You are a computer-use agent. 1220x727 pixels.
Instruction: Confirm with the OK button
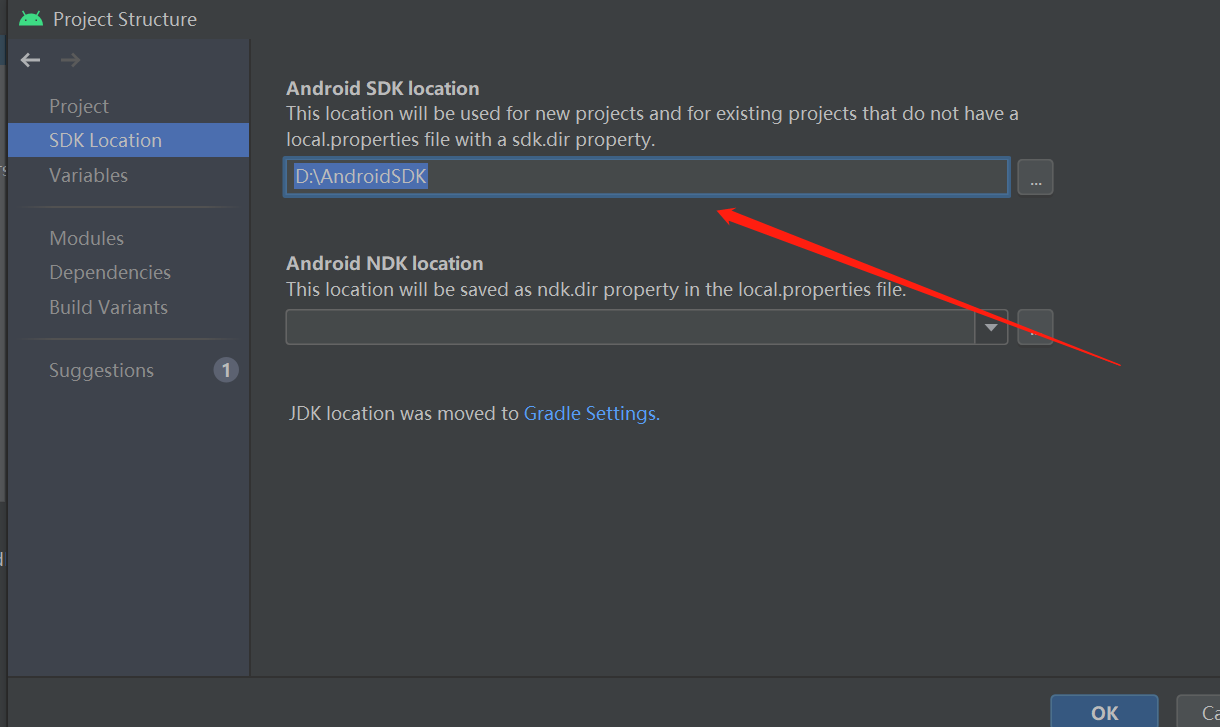click(1104, 711)
